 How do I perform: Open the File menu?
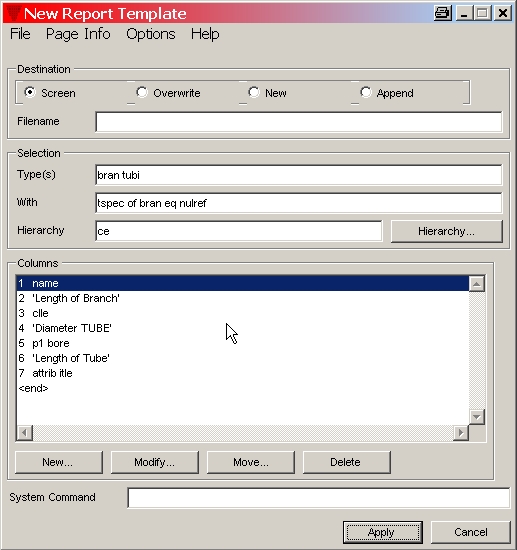20,34
